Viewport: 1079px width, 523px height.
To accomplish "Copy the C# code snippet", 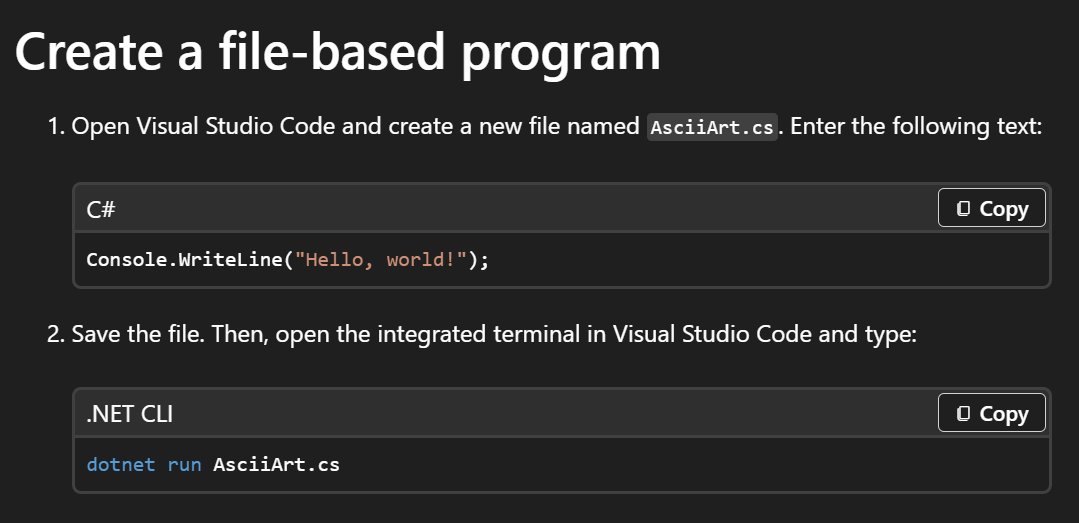I will pyautogui.click(x=992, y=208).
